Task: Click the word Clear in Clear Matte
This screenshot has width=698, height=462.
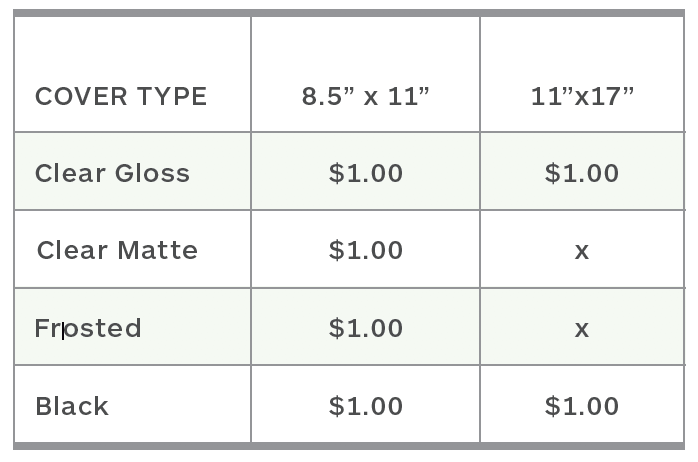Action: [72, 250]
